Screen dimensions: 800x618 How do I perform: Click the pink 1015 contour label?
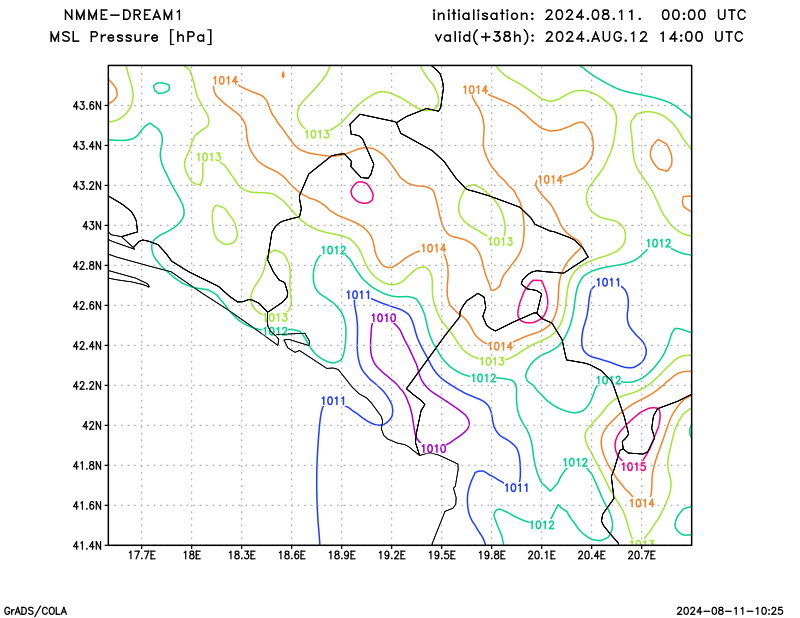pyautogui.click(x=633, y=467)
